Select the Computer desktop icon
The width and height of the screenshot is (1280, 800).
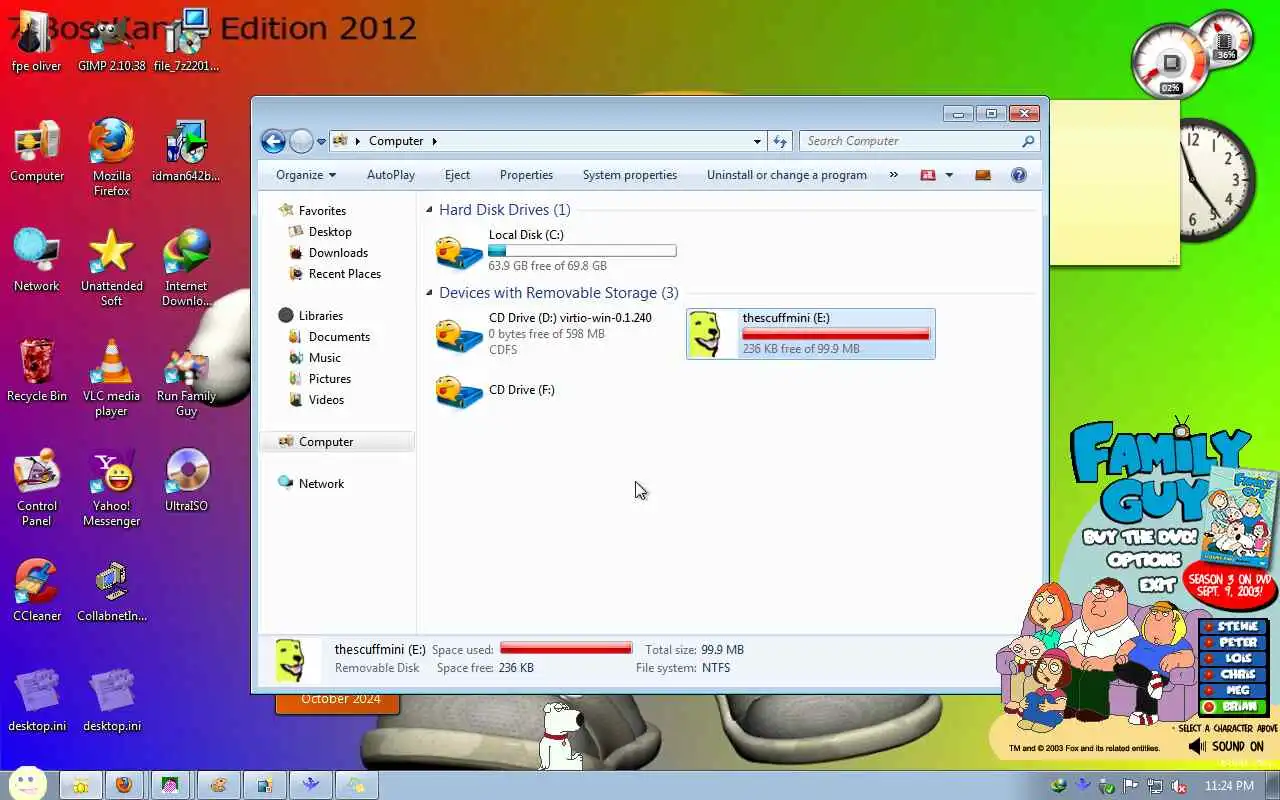click(37, 152)
